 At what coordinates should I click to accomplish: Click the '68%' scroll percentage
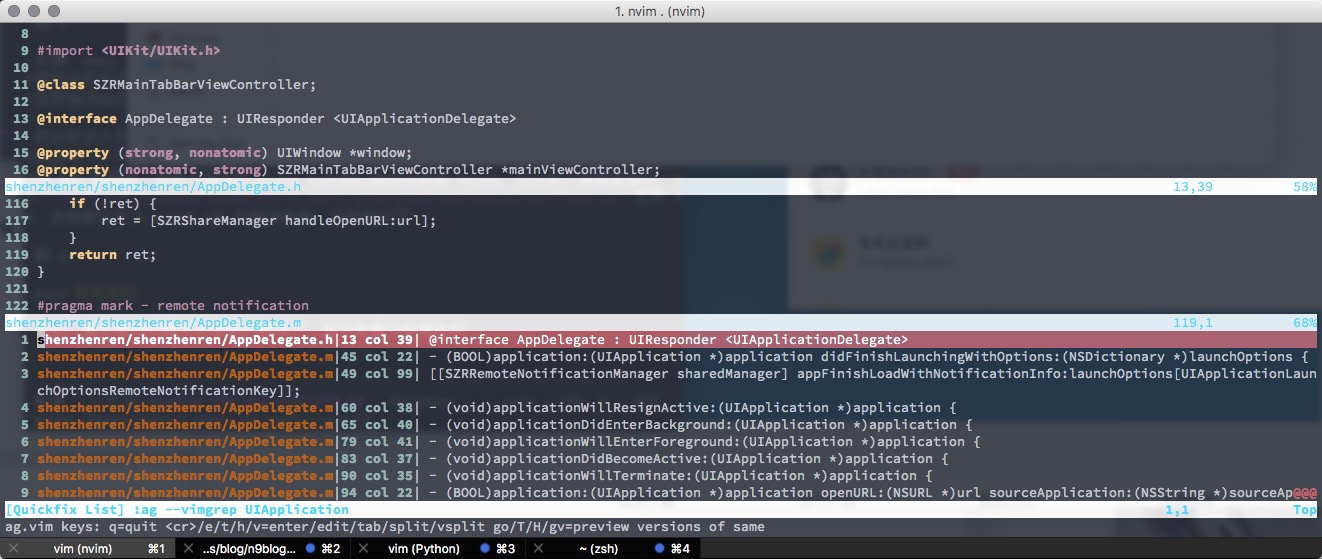[x=1305, y=323]
